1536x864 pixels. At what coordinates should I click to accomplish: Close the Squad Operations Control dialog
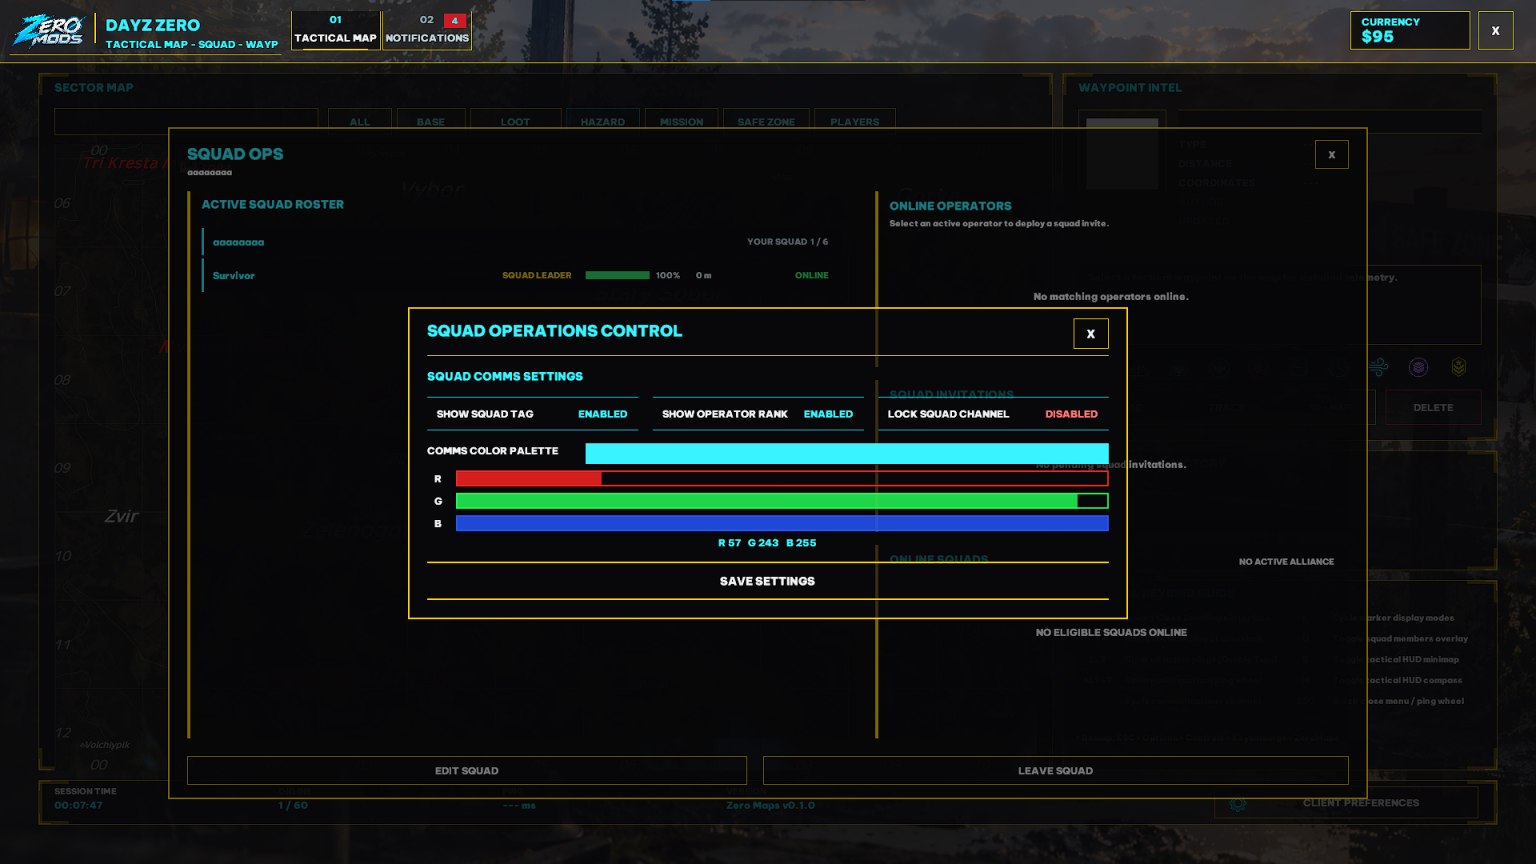(x=1091, y=334)
